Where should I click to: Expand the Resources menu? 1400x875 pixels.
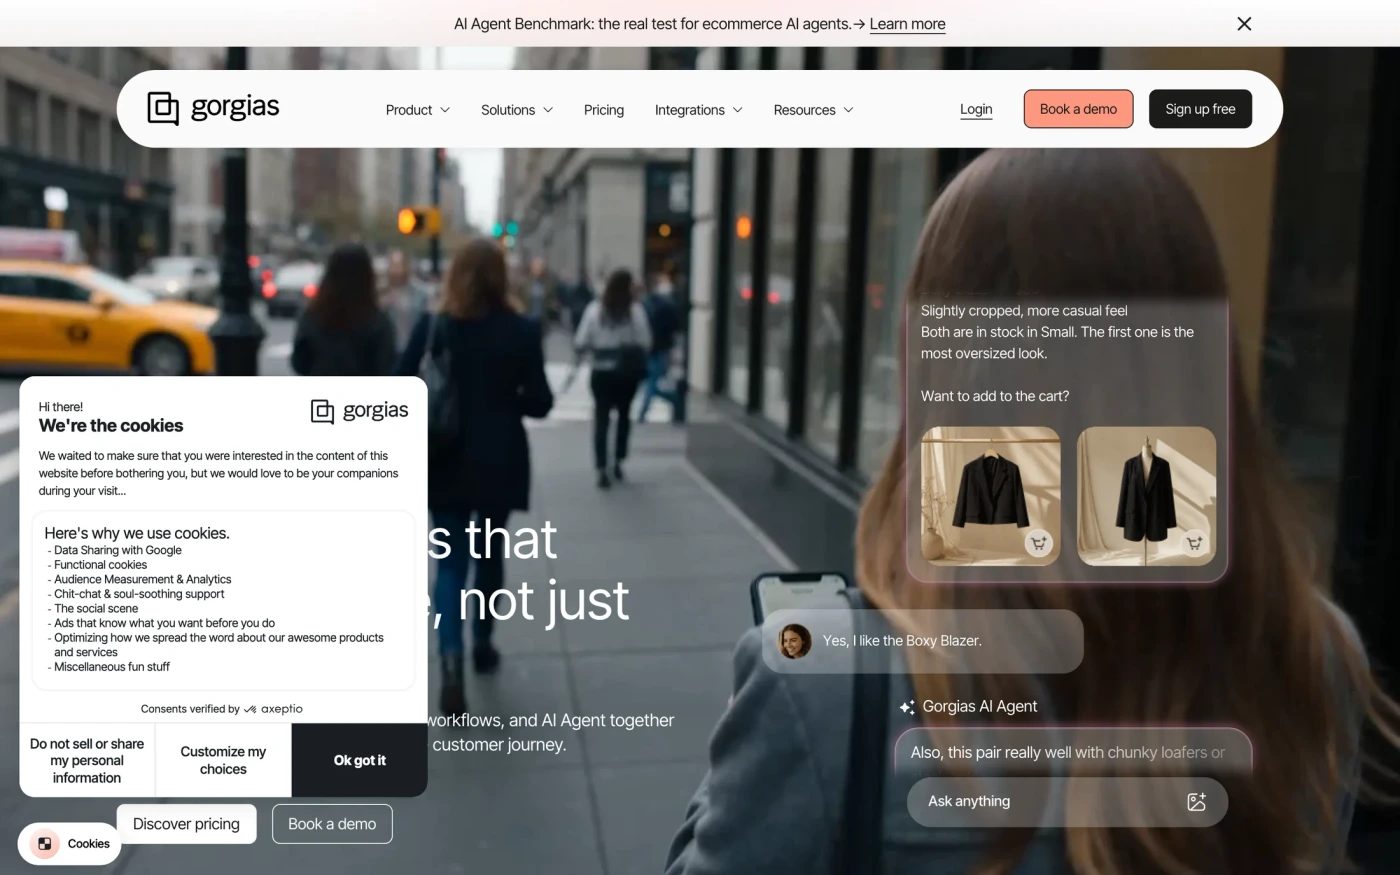pos(814,110)
